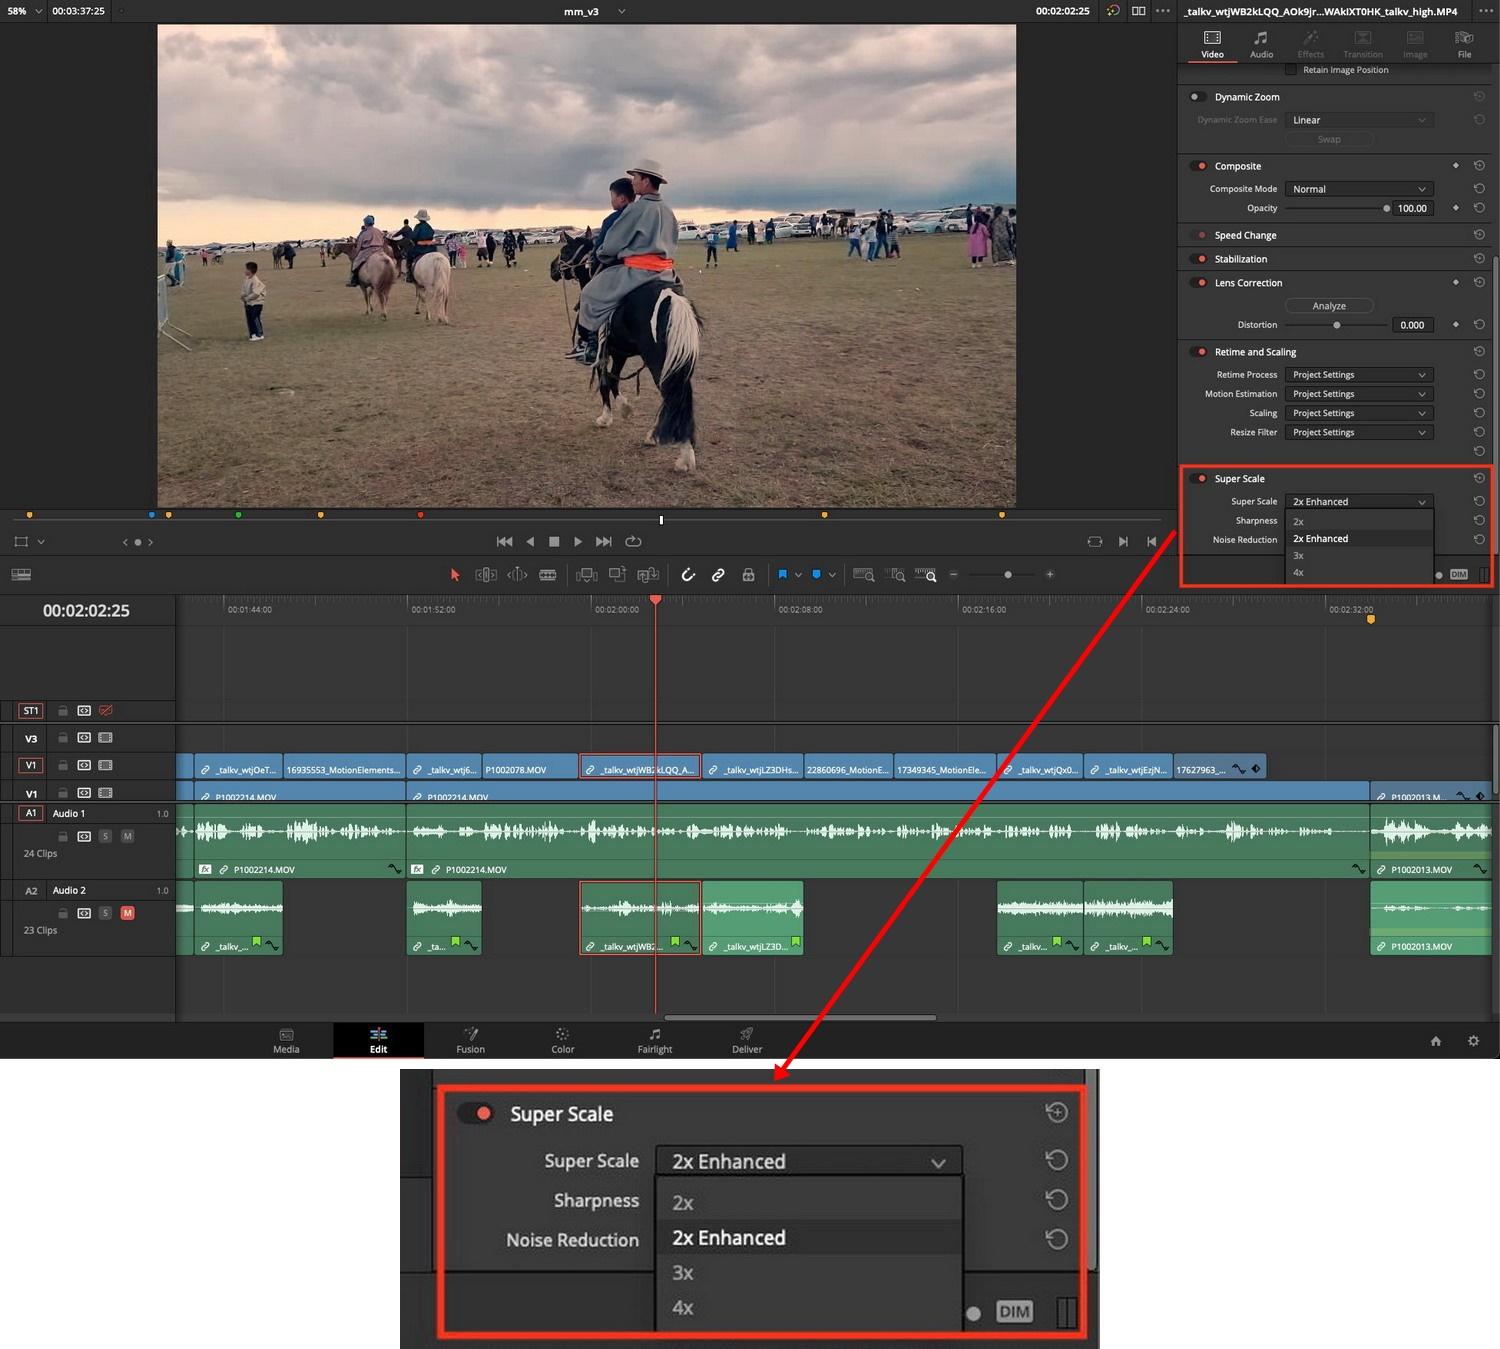Activate the Blade edit mode icon
This screenshot has width=1500, height=1349.
pyautogui.click(x=548, y=575)
